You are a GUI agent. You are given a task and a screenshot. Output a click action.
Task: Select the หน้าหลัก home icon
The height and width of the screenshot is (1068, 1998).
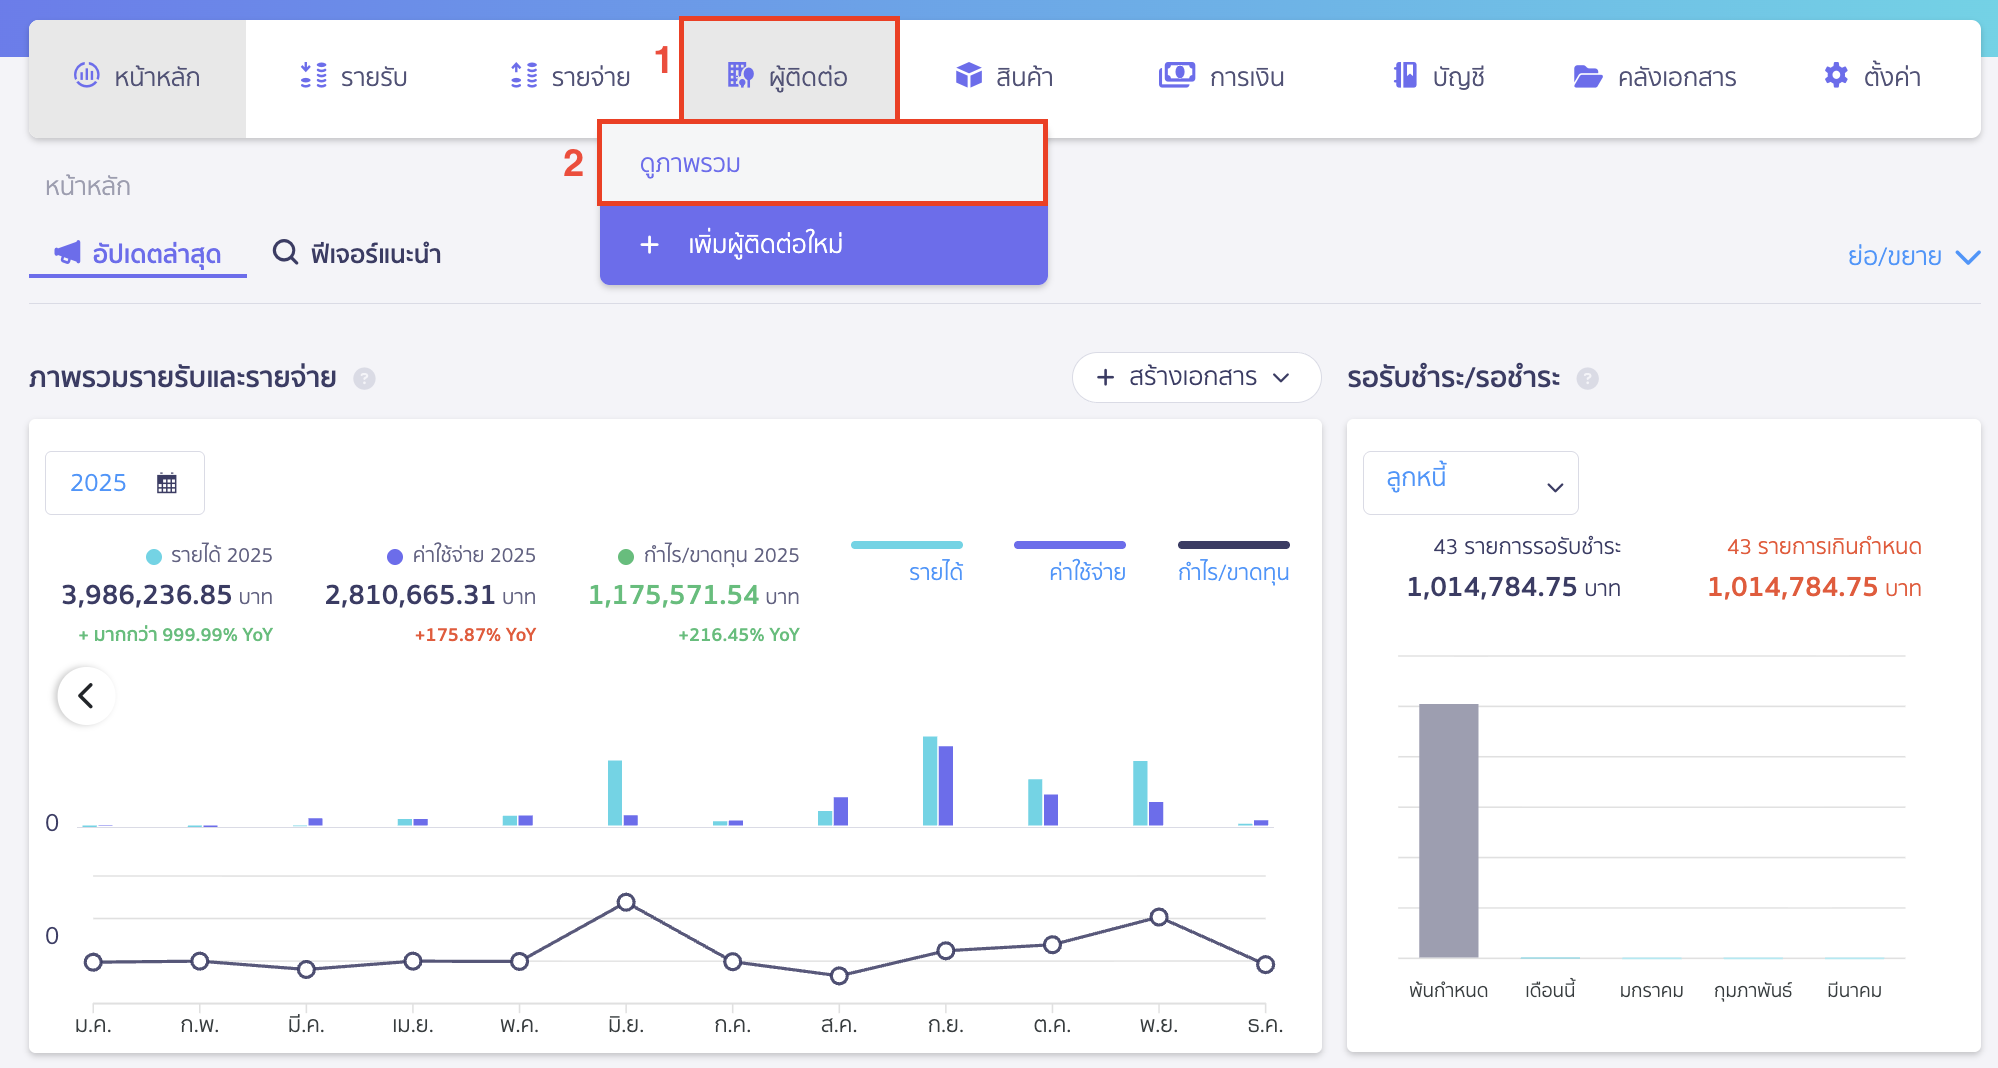pyautogui.click(x=89, y=74)
